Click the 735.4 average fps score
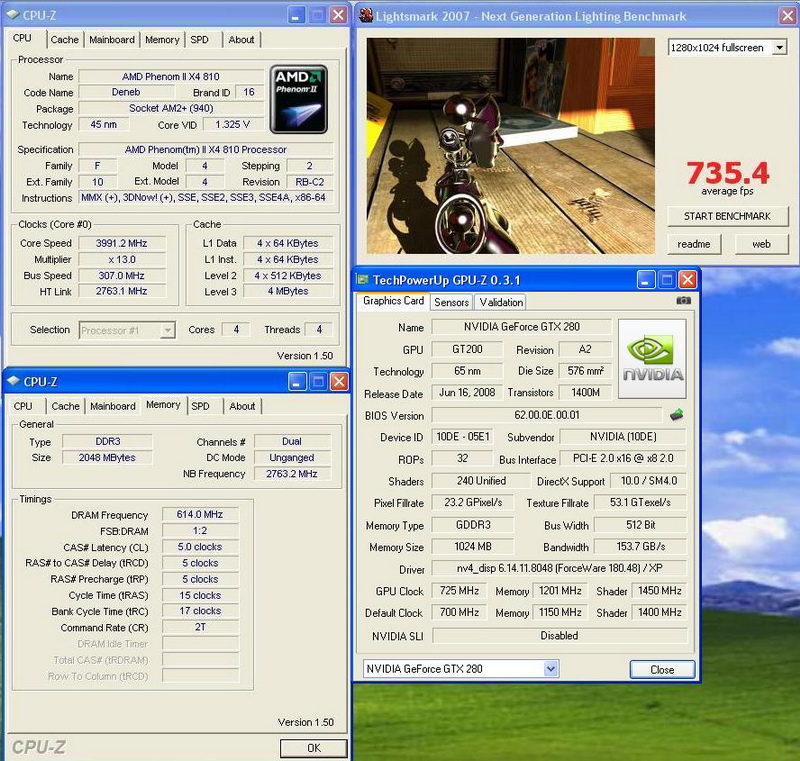This screenshot has height=761, width=800. pyautogui.click(x=727, y=173)
